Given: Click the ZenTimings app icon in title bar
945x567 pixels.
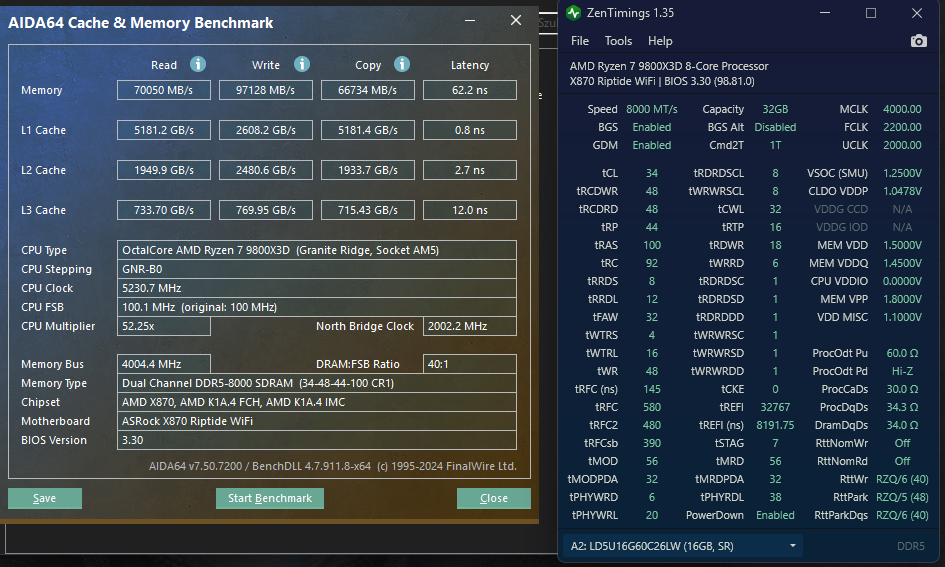Looking at the screenshot, I should click(573, 13).
